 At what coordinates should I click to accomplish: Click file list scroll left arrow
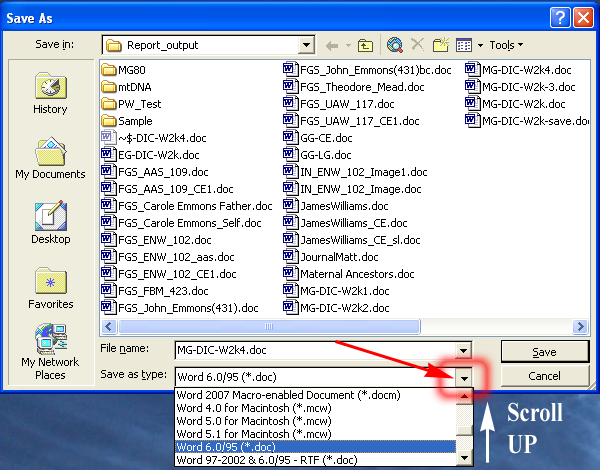pyautogui.click(x=109, y=326)
